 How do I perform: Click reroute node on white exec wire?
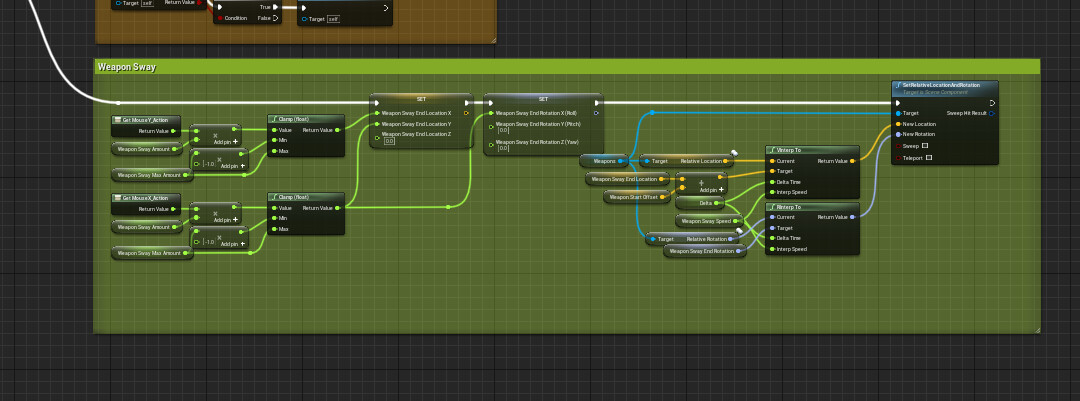pyautogui.click(x=118, y=103)
